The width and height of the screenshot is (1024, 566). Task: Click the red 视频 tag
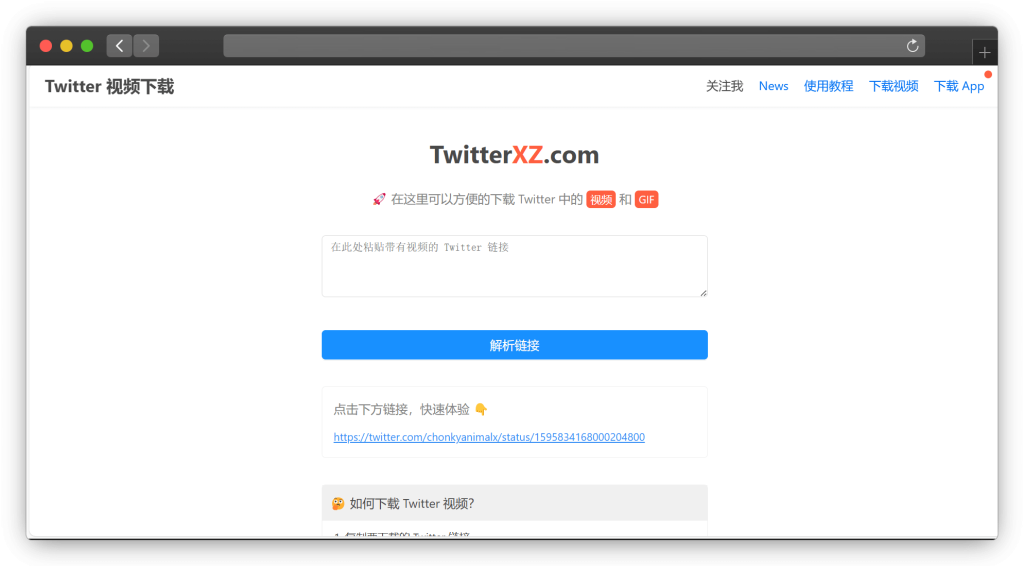click(x=601, y=200)
